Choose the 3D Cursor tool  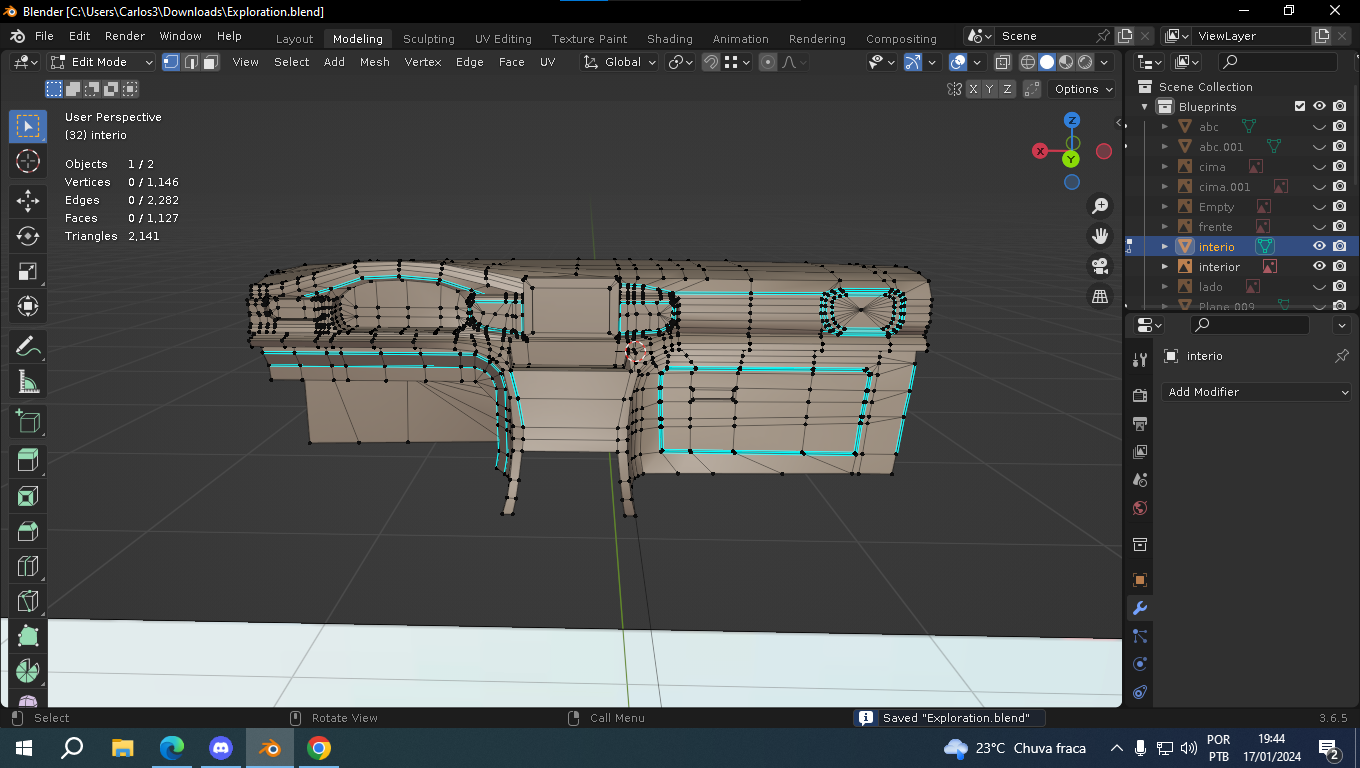(x=28, y=161)
